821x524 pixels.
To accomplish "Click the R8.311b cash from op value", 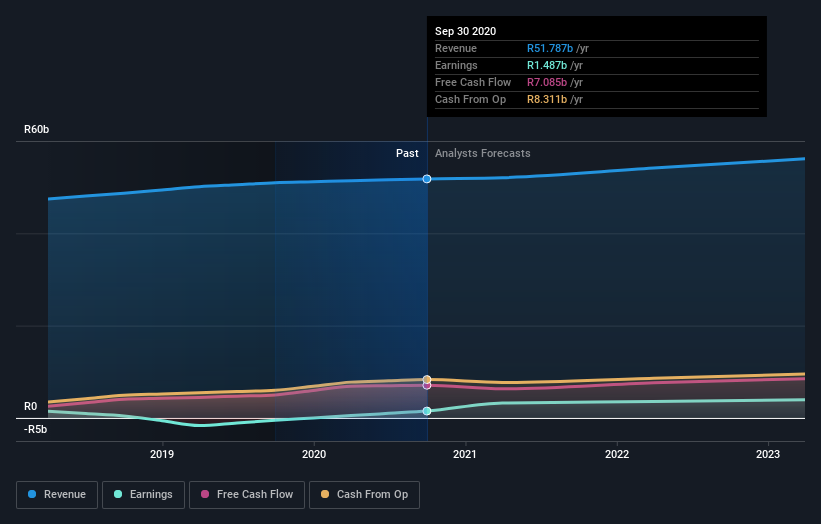I will 547,99.
